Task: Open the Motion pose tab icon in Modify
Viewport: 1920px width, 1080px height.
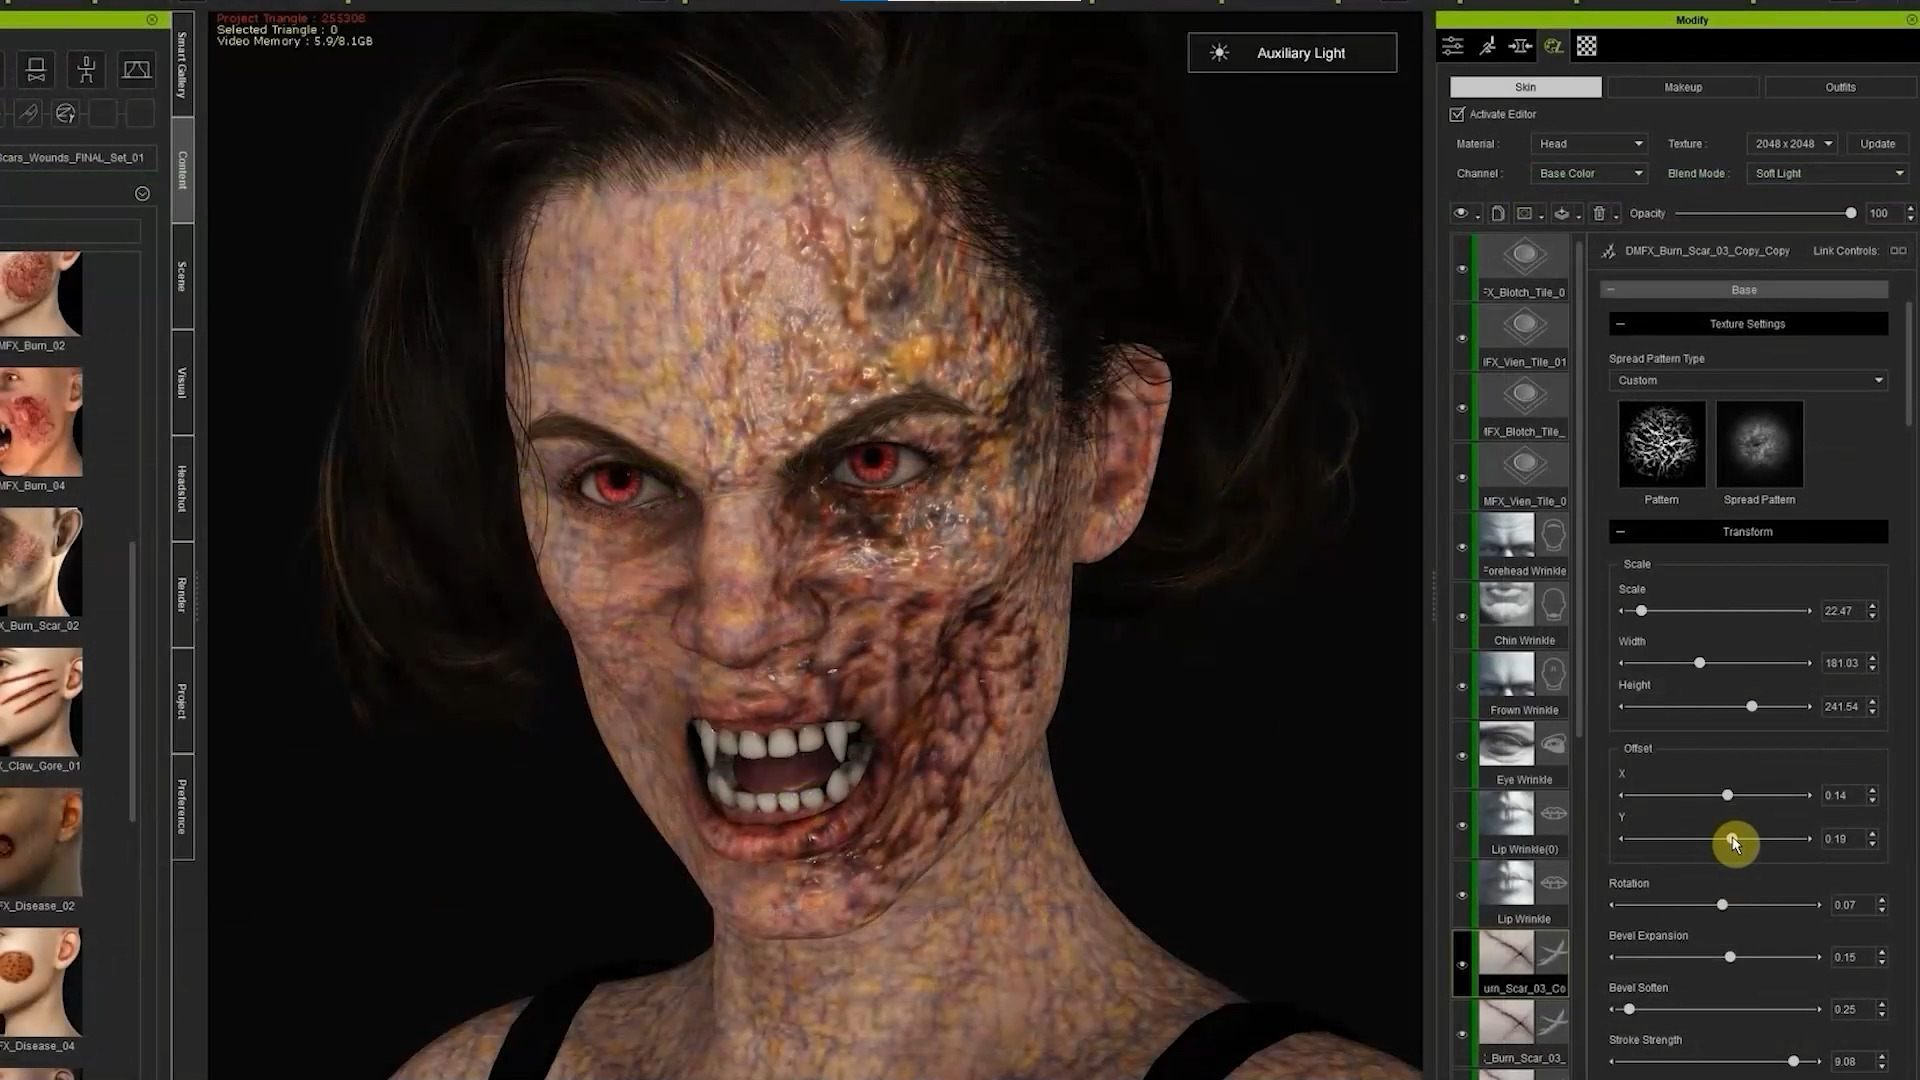Action: [1487, 46]
